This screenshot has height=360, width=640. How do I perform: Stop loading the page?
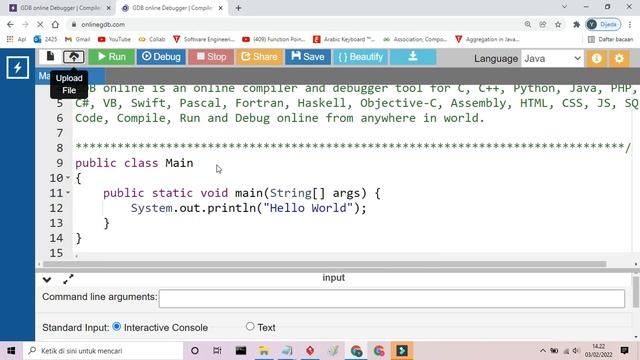(x=40, y=24)
